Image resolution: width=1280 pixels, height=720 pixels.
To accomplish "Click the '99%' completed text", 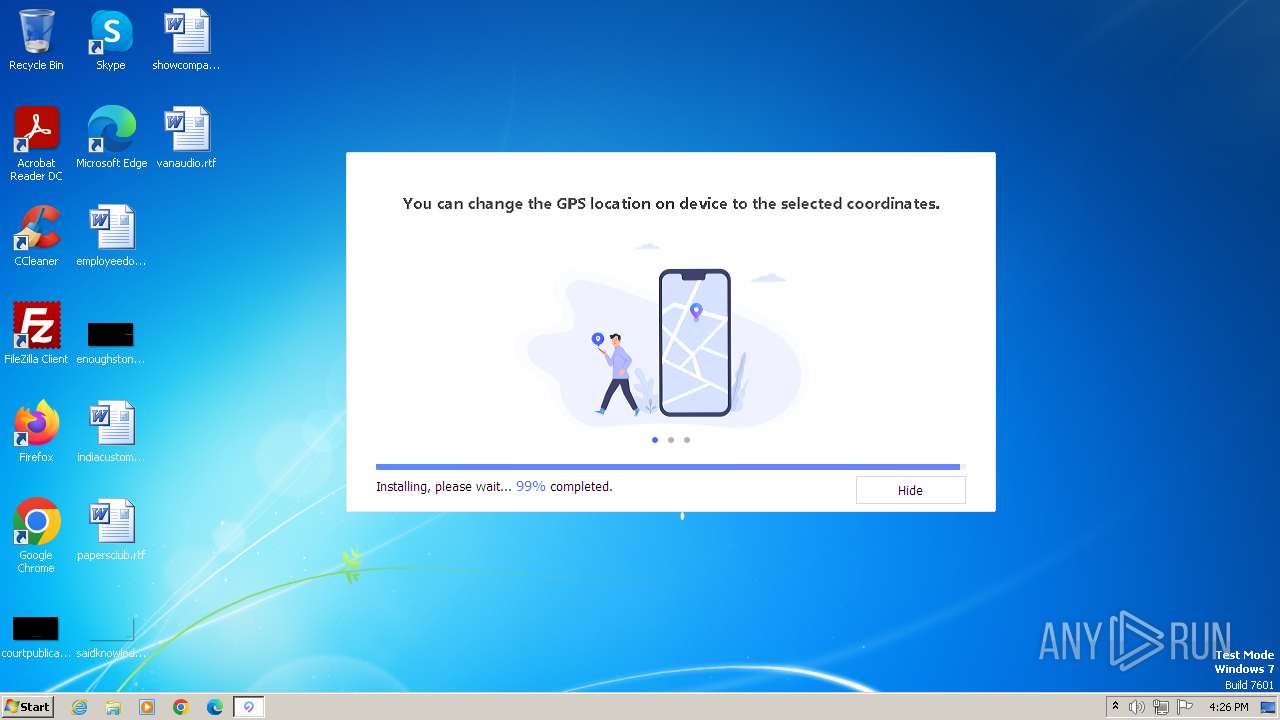I will point(530,487).
